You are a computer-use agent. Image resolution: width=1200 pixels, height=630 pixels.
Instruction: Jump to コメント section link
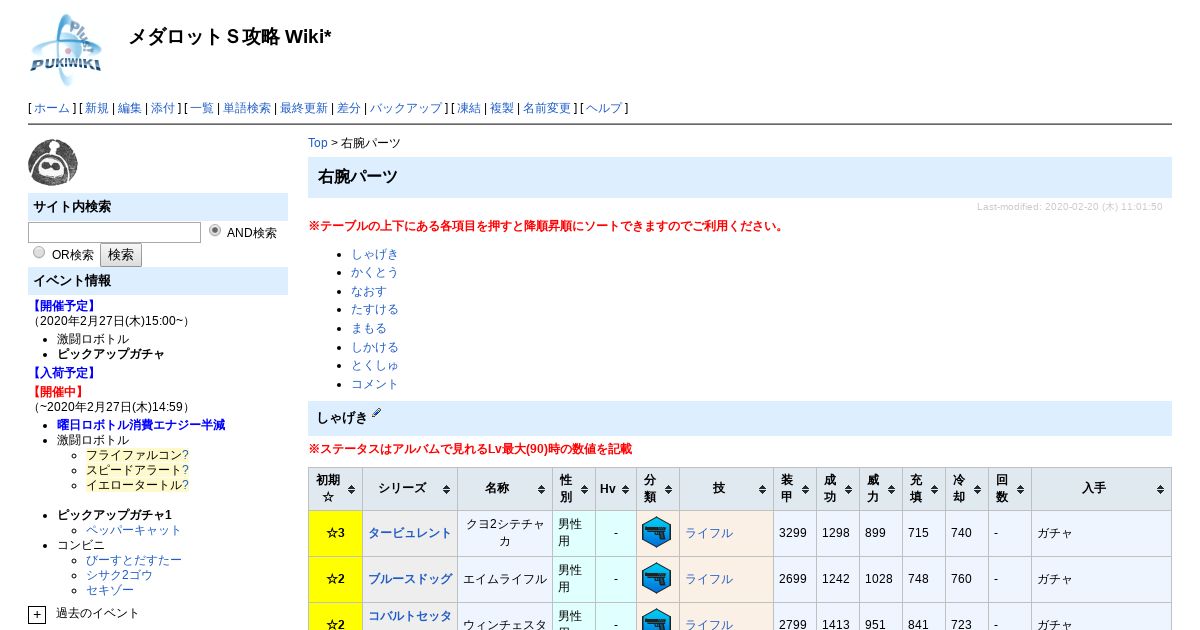click(x=375, y=384)
